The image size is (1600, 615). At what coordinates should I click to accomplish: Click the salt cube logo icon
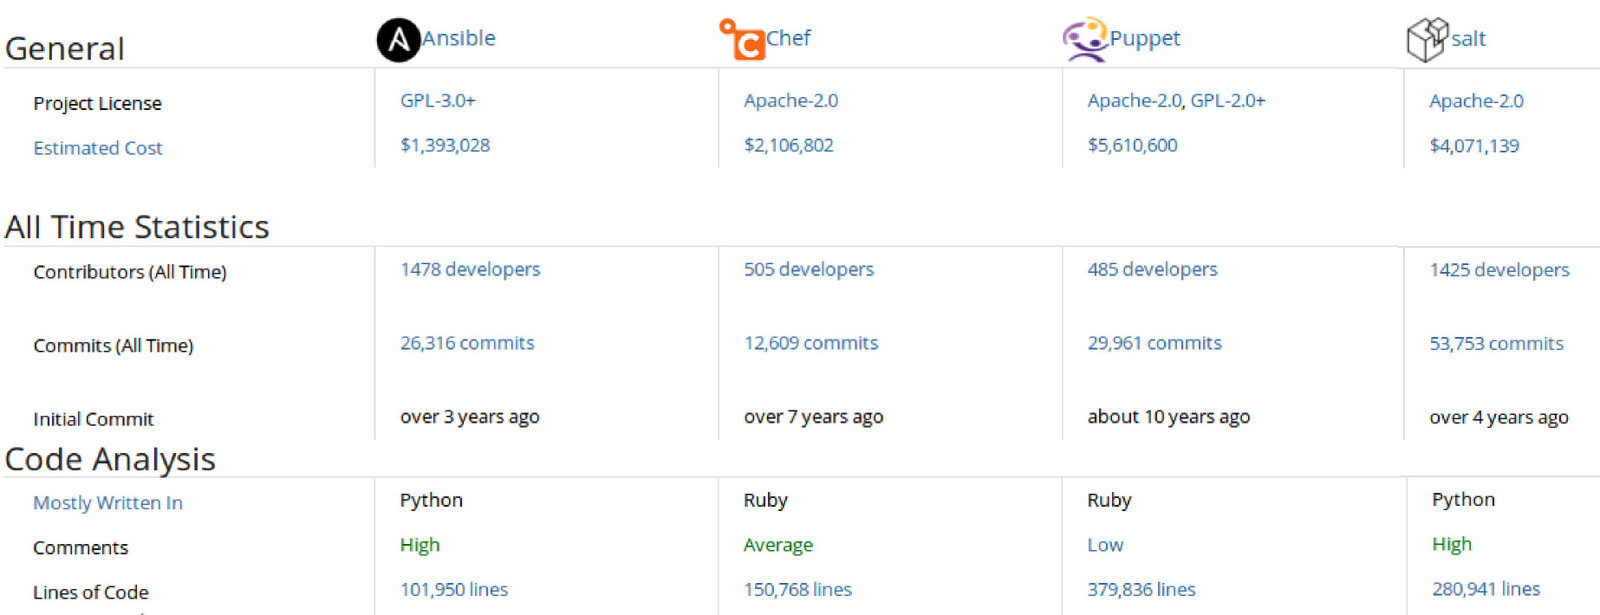[x=1427, y=40]
